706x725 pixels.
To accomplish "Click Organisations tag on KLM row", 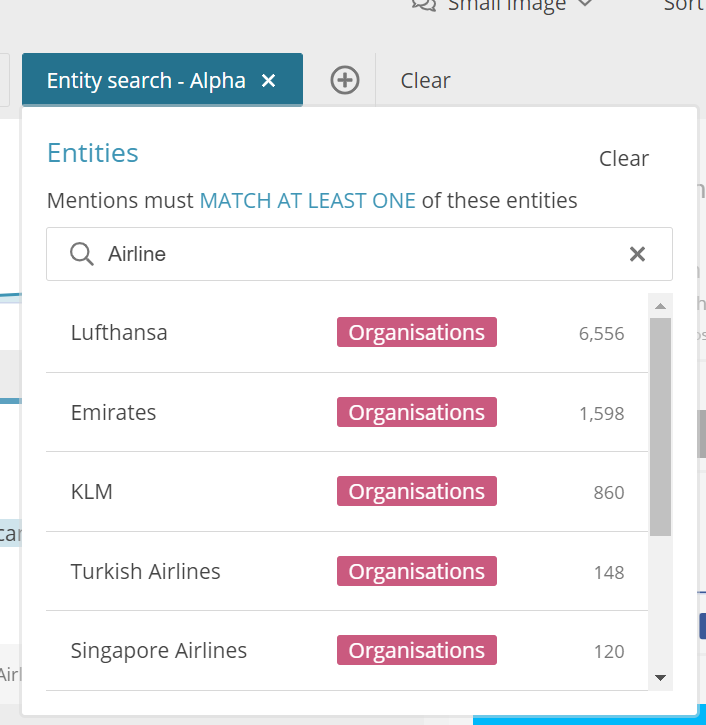I will [417, 491].
